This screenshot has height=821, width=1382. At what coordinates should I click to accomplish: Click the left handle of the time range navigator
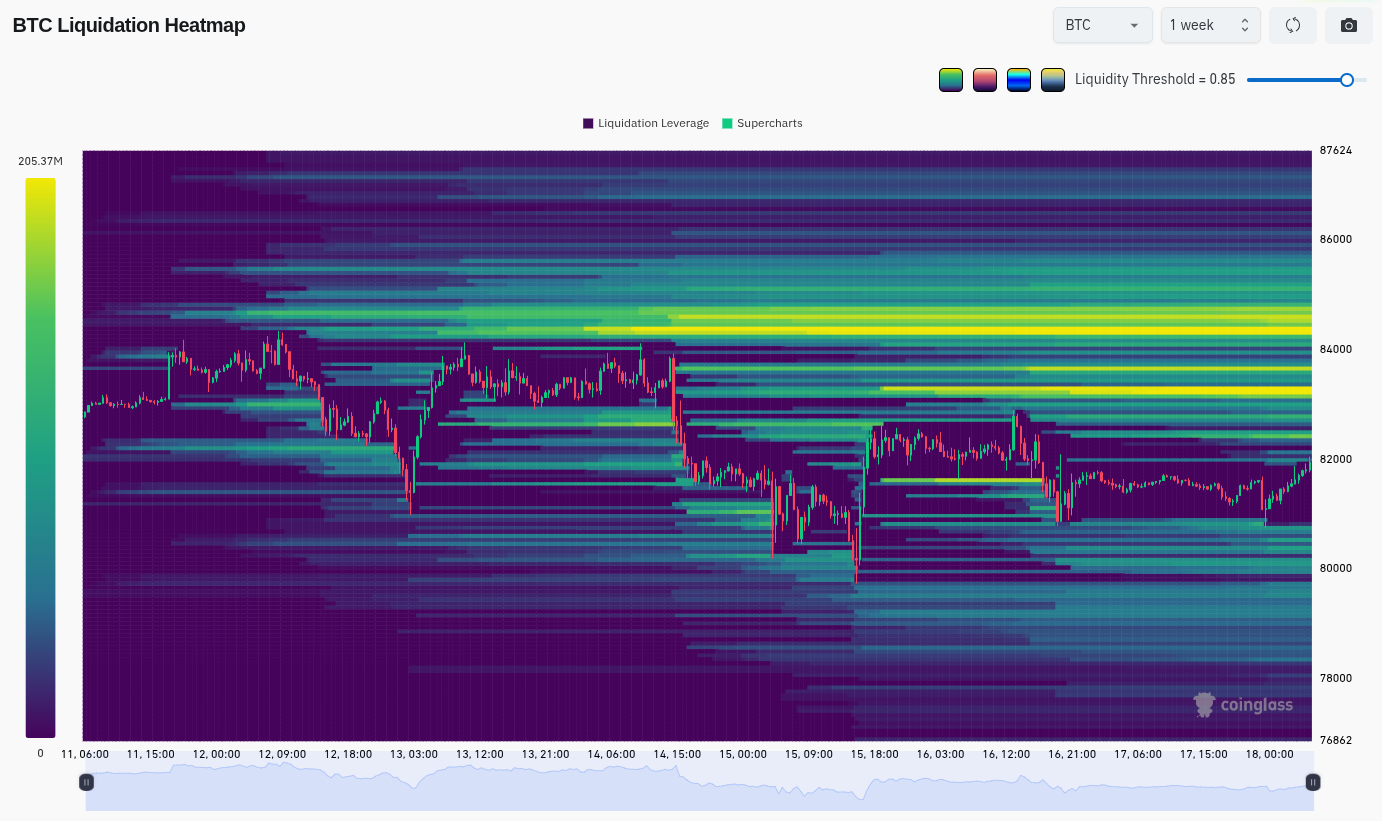coord(87,782)
